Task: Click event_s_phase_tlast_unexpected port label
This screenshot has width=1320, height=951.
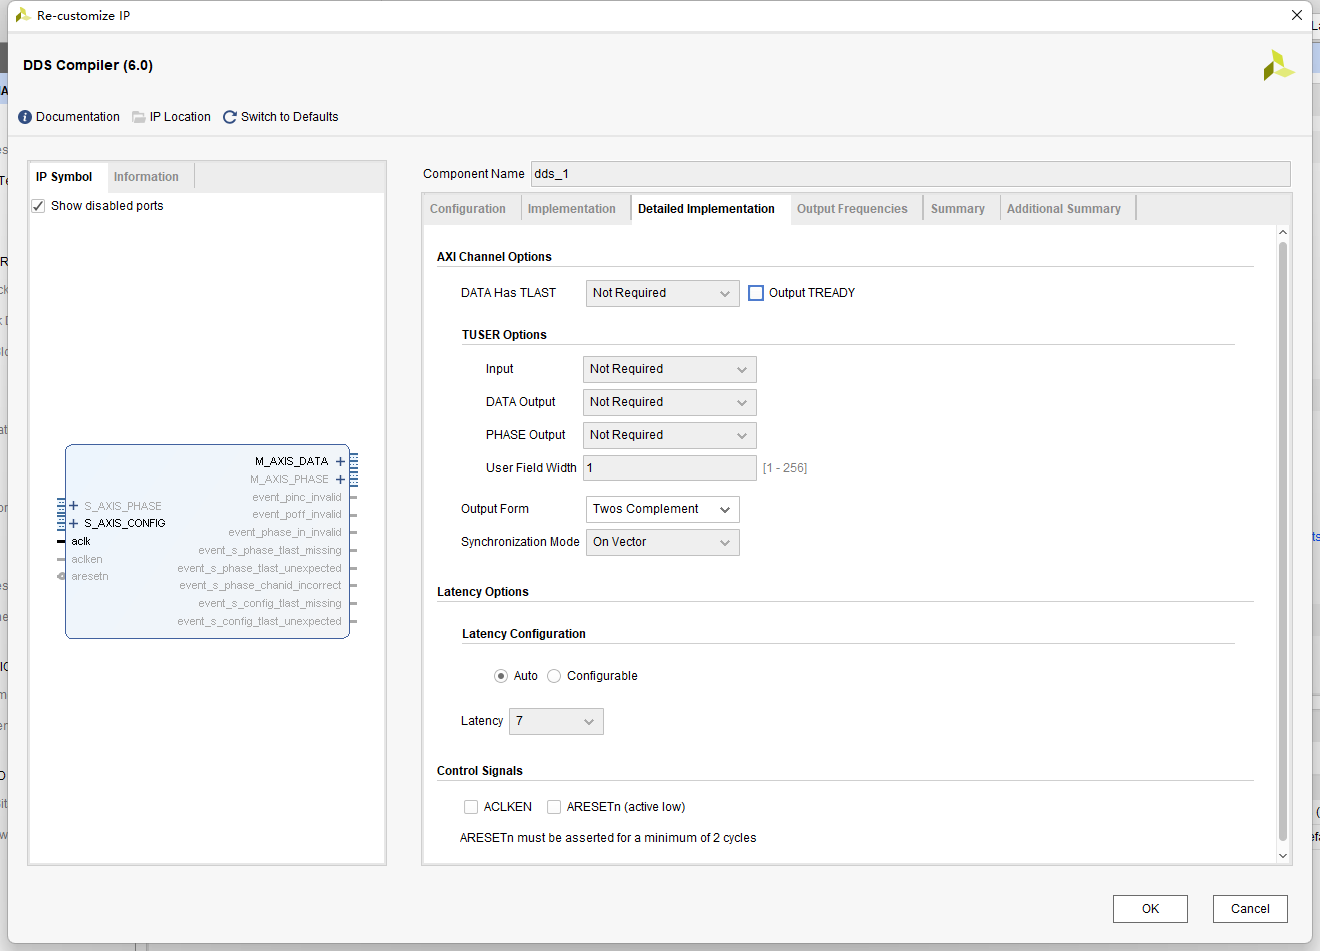Action: [x=260, y=569]
